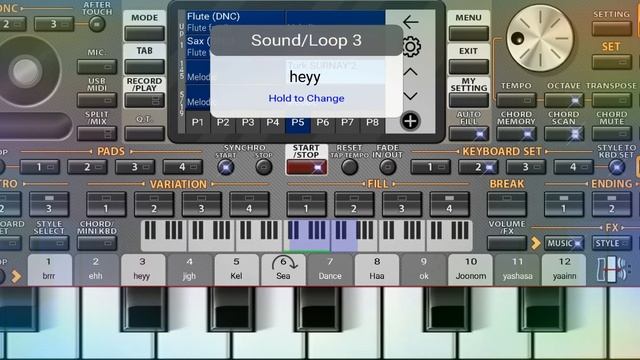Screen dimensions: 640x360
Task: Tap the round plus button in display
Action: click(410, 121)
